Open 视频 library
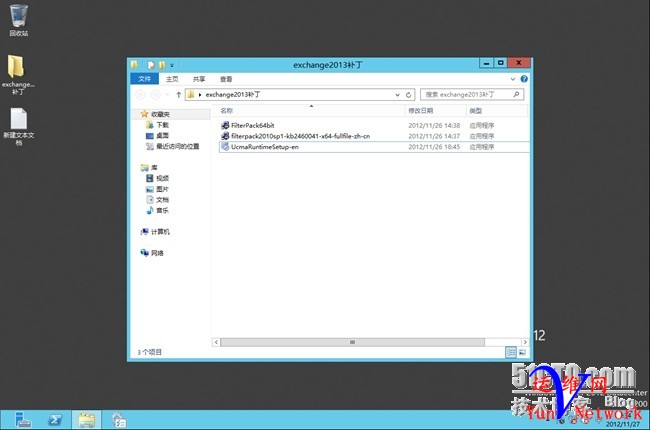 click(158, 178)
